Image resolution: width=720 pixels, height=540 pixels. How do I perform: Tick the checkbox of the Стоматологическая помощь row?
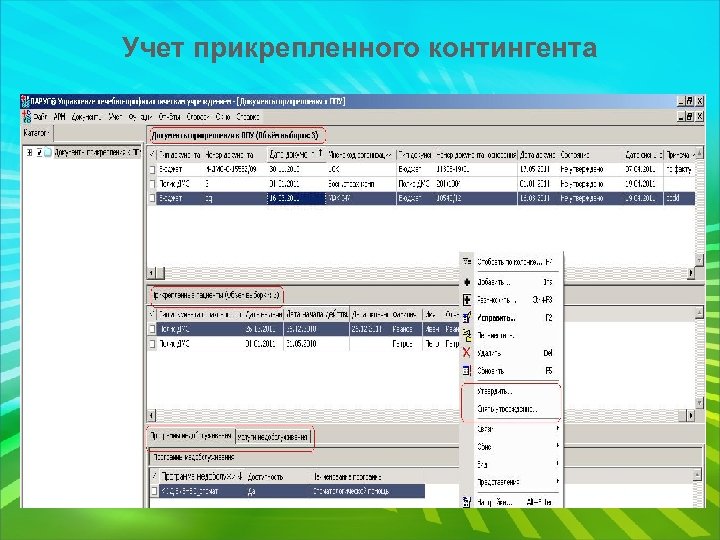click(154, 491)
